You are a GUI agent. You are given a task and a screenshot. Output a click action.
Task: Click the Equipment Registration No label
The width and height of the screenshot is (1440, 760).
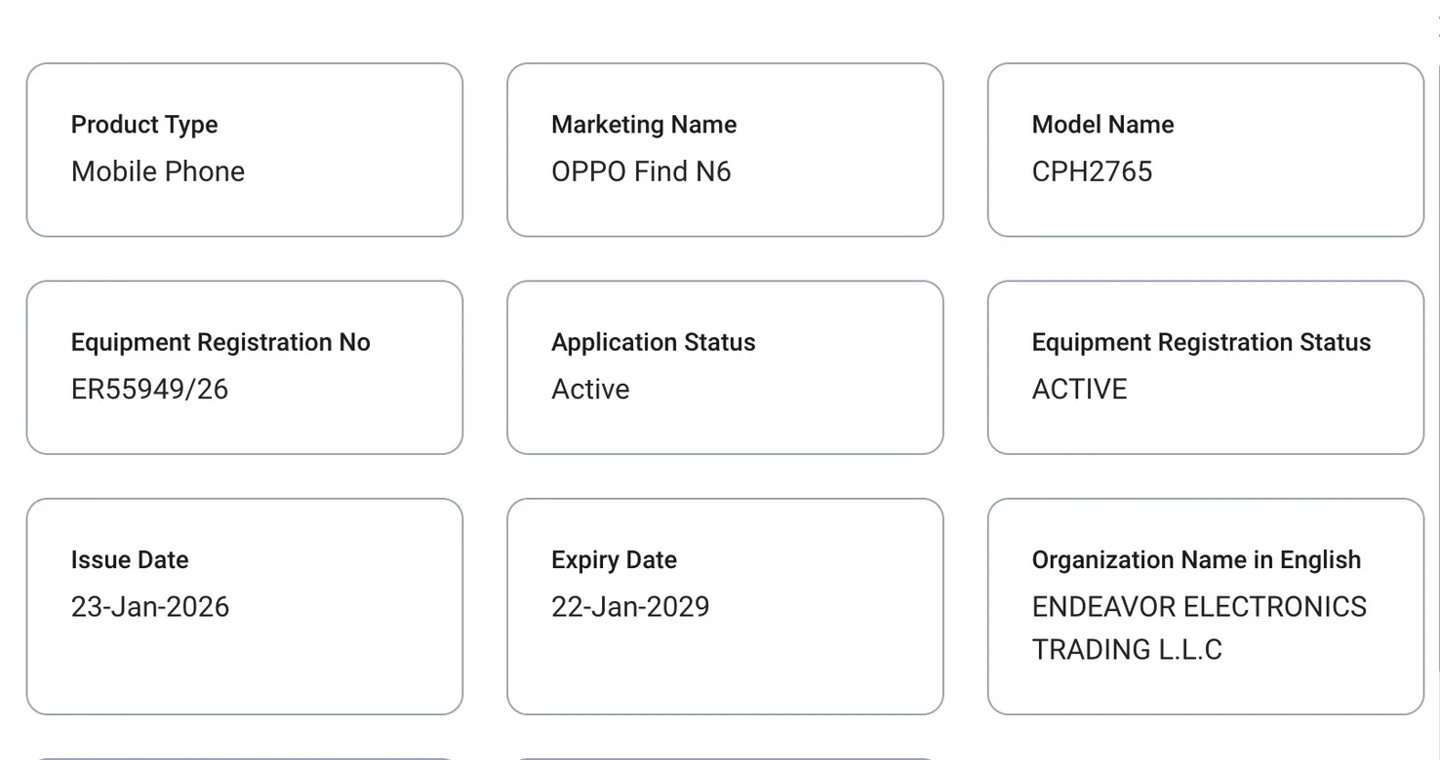pyautogui.click(x=220, y=343)
